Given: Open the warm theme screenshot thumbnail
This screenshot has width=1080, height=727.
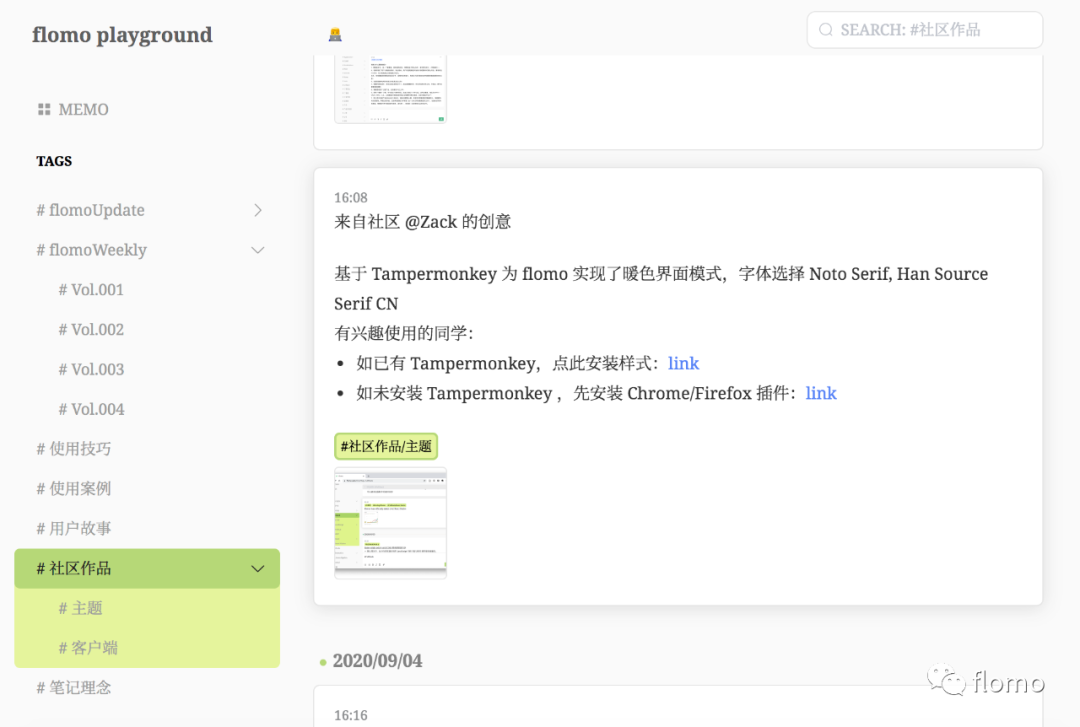Looking at the screenshot, I should click(x=391, y=523).
